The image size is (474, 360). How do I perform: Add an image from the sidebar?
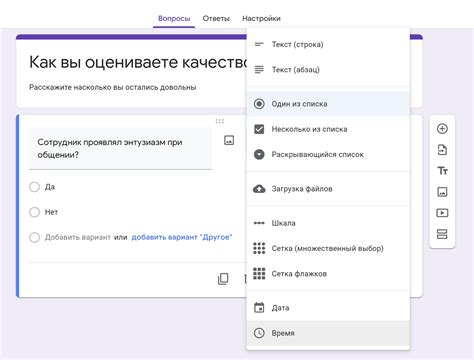[x=442, y=192]
